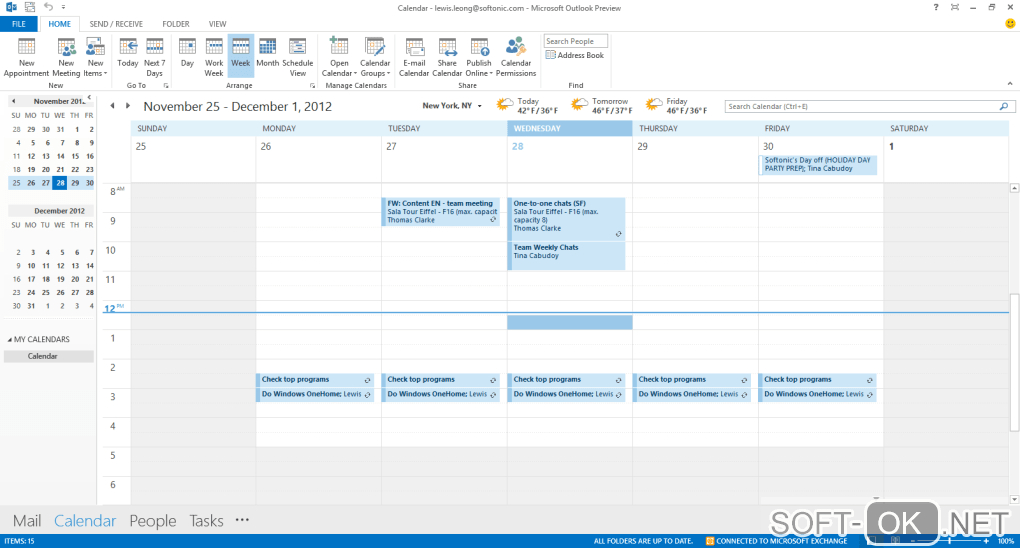Open Go To group dialog launcher

[166, 85]
